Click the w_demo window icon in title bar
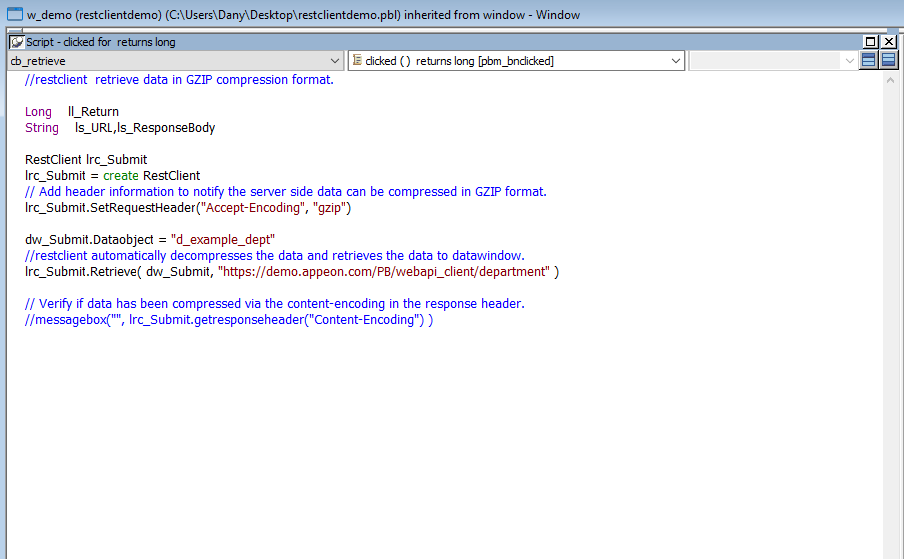Viewport: 904px width, 559px height. pyautogui.click(x=15, y=14)
